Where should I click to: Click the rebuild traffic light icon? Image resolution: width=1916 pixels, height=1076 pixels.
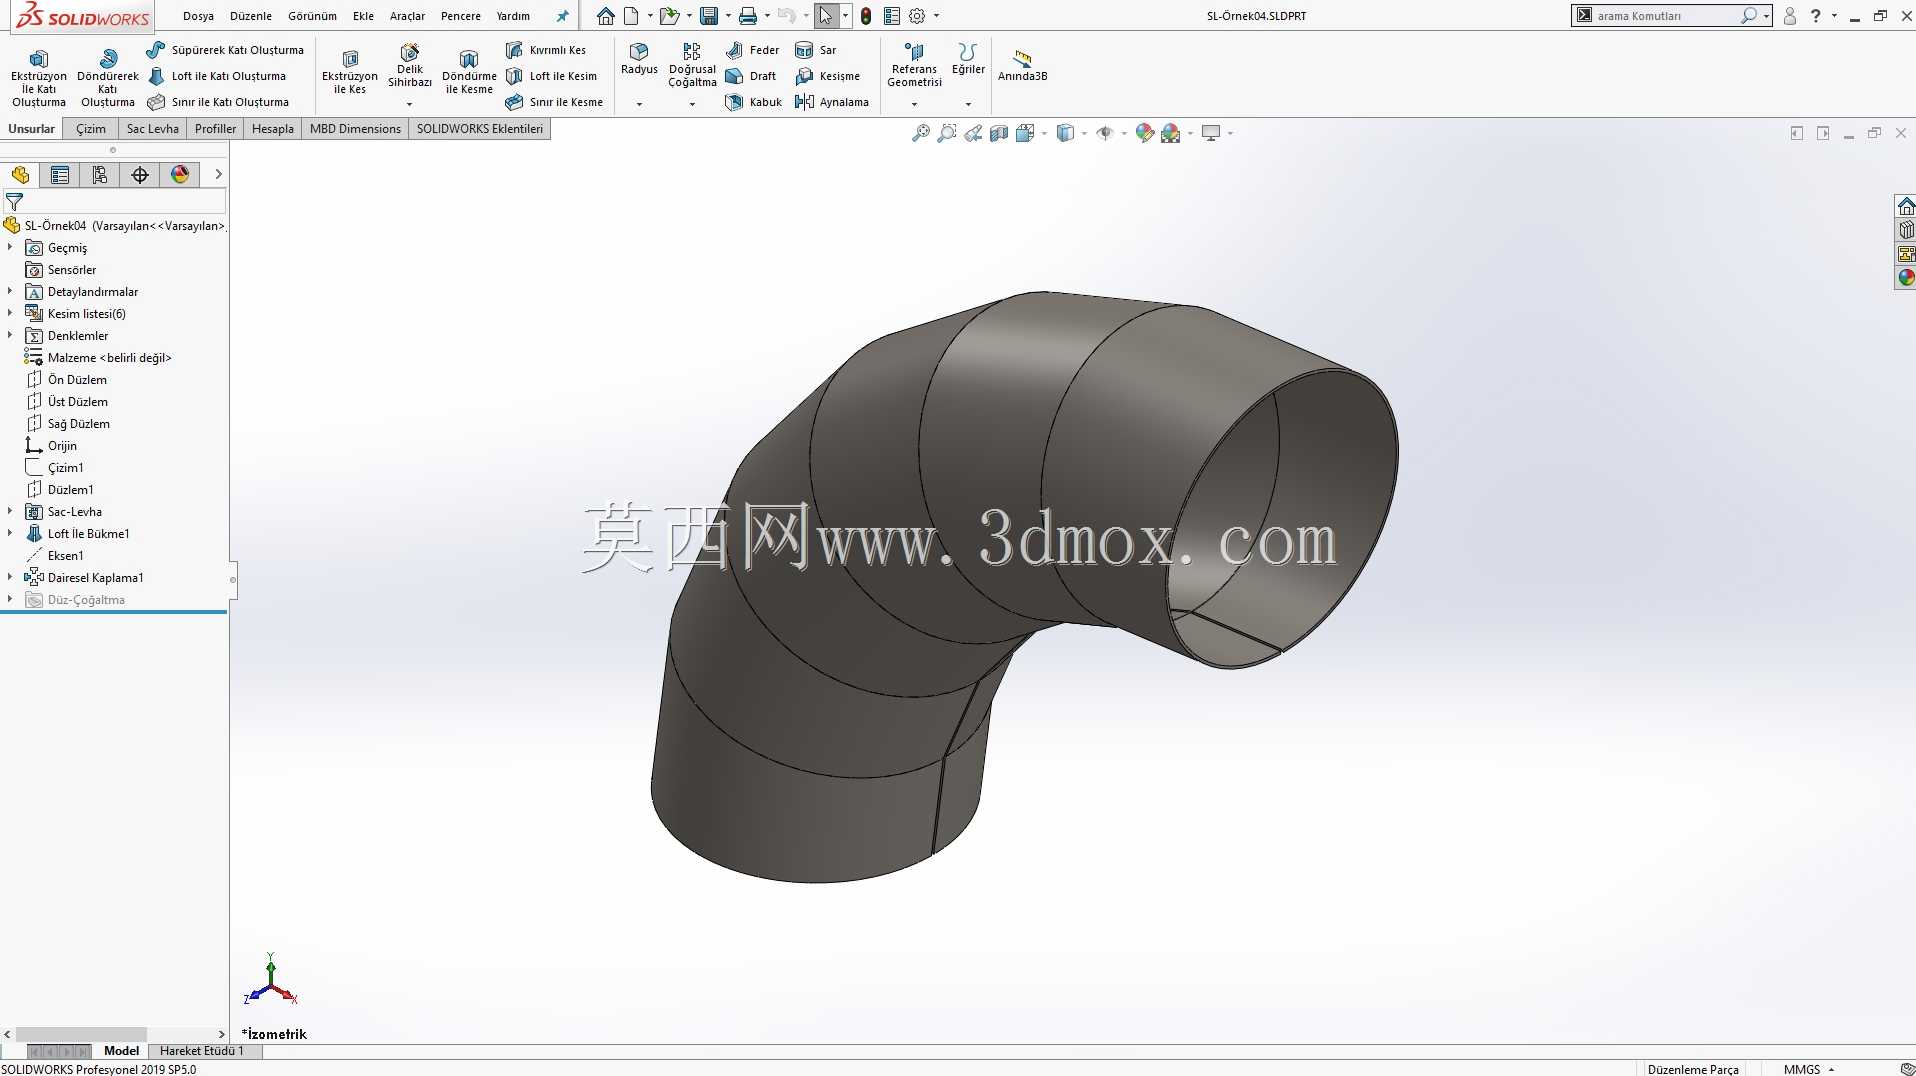coord(866,16)
